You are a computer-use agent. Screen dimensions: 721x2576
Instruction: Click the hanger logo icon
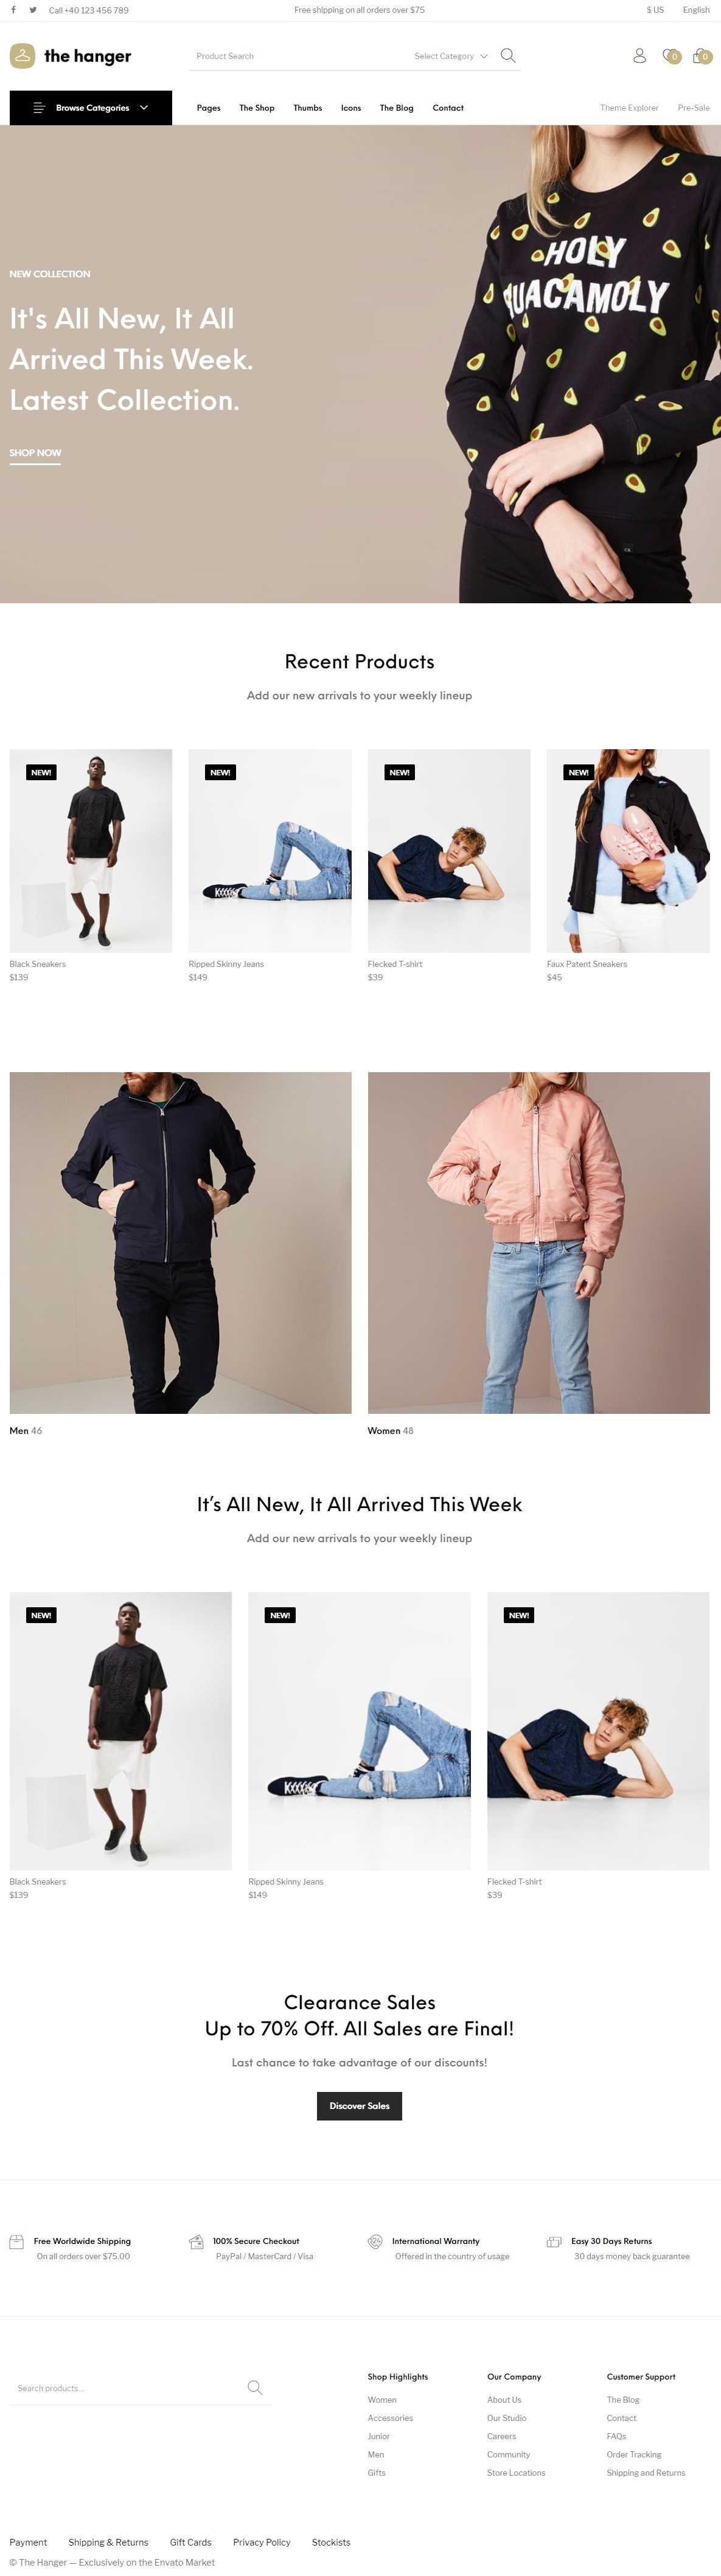(x=22, y=56)
